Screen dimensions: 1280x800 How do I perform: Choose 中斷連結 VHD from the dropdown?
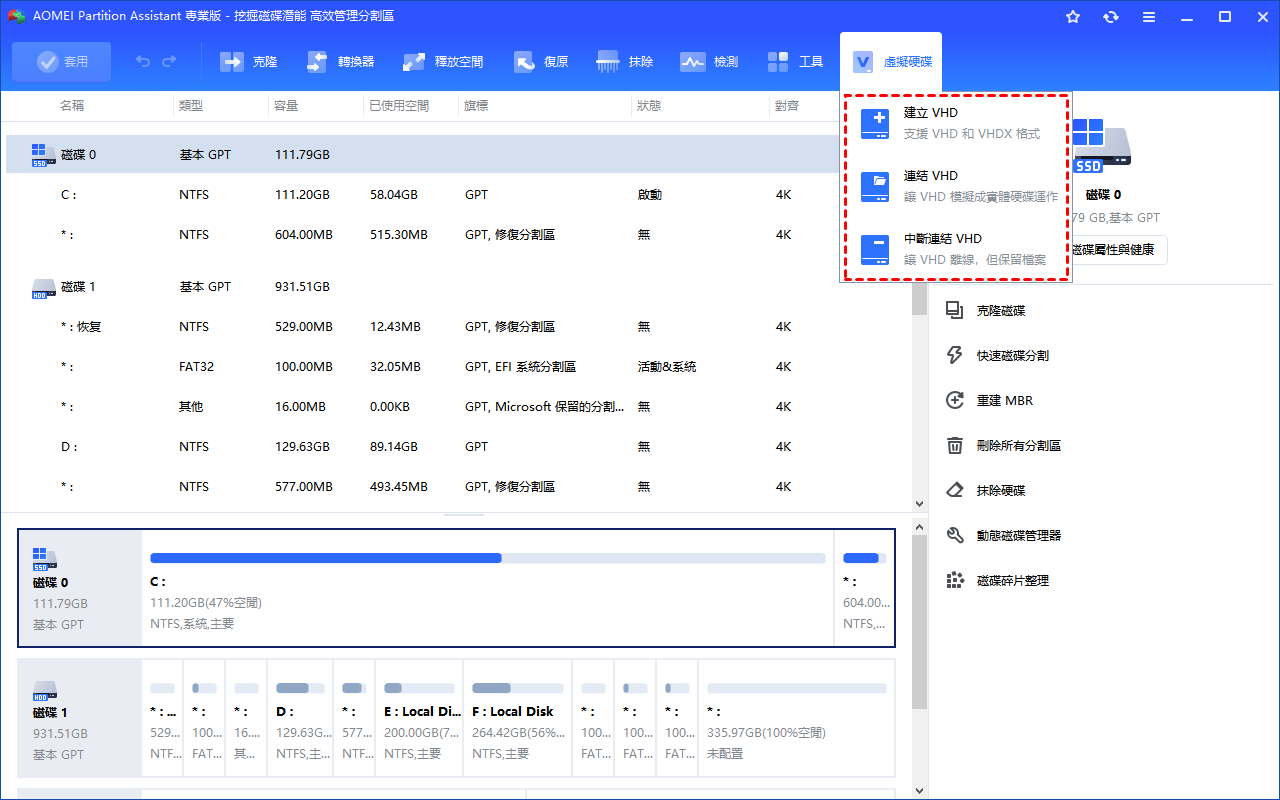click(x=956, y=249)
